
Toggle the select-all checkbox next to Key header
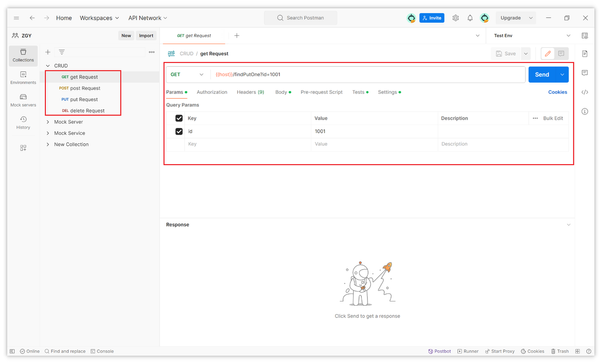click(x=179, y=118)
